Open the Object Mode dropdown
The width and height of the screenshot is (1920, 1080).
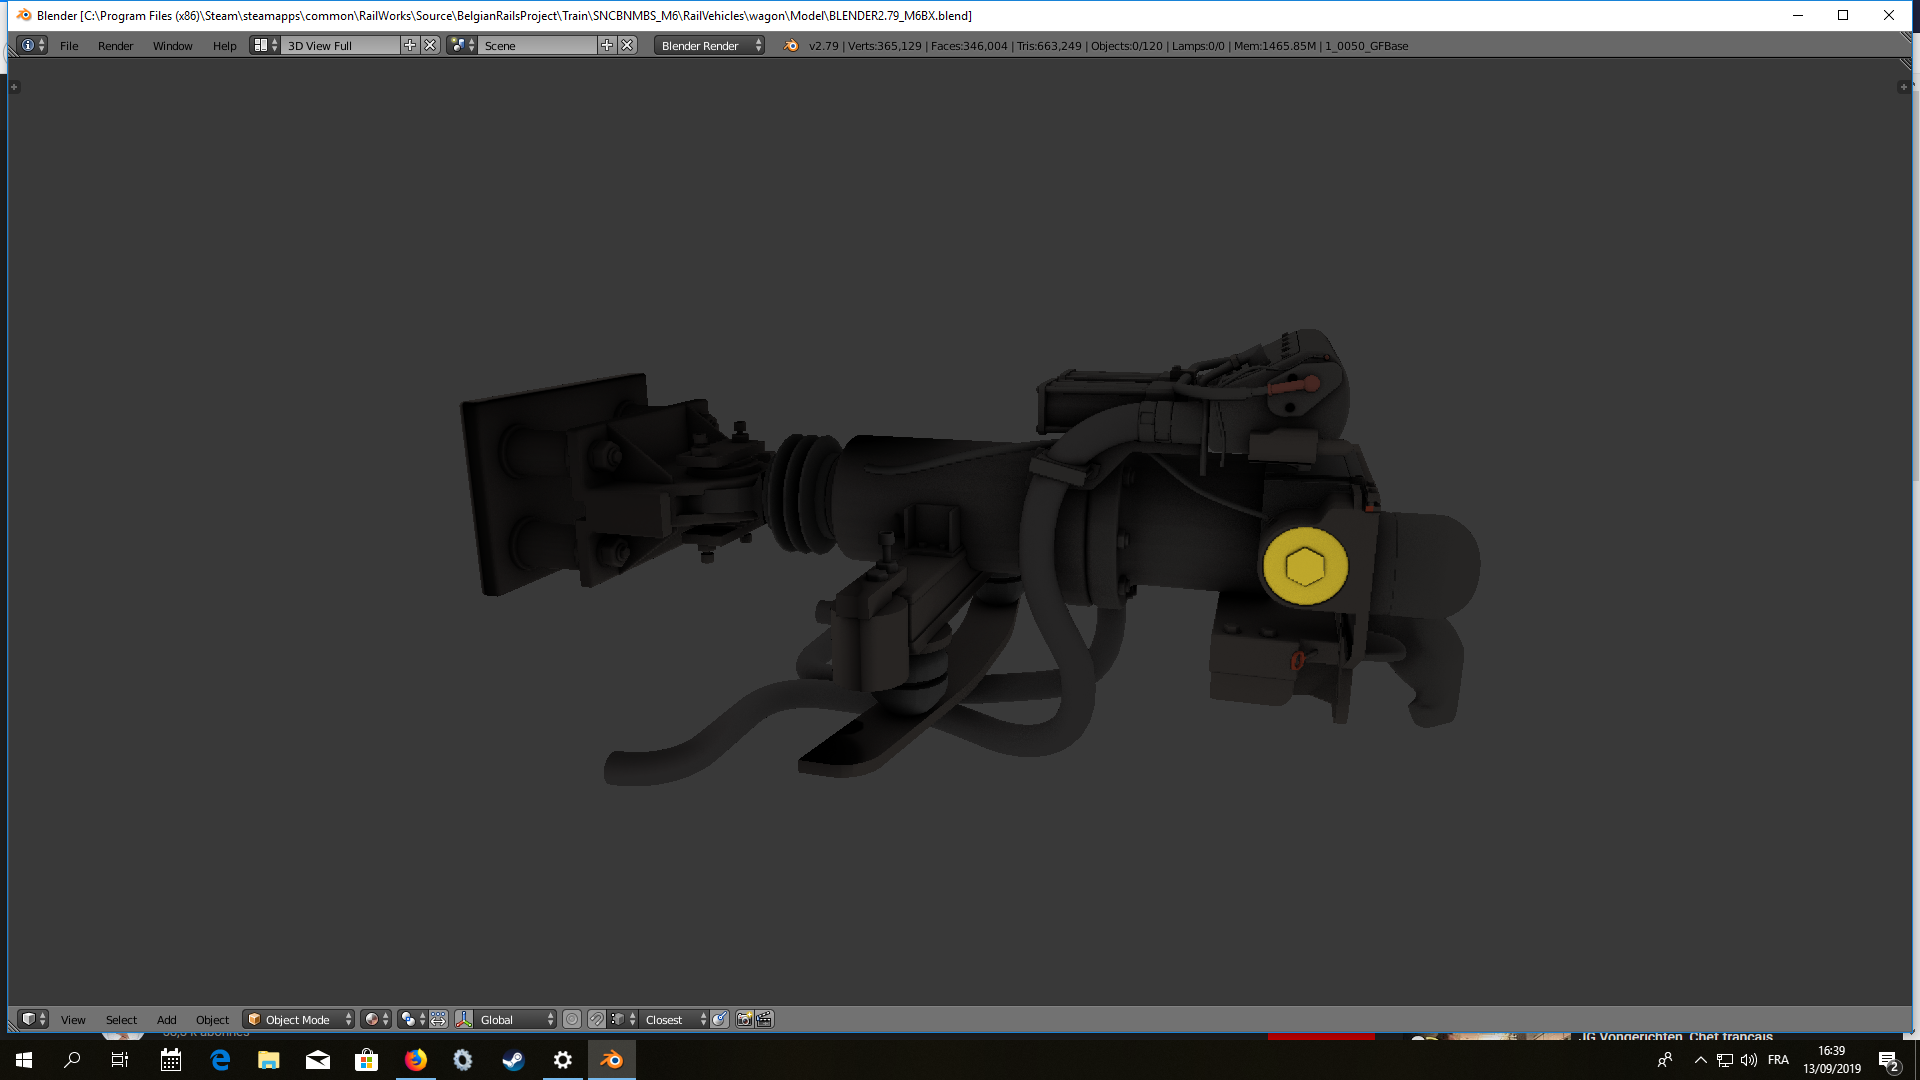point(299,1019)
